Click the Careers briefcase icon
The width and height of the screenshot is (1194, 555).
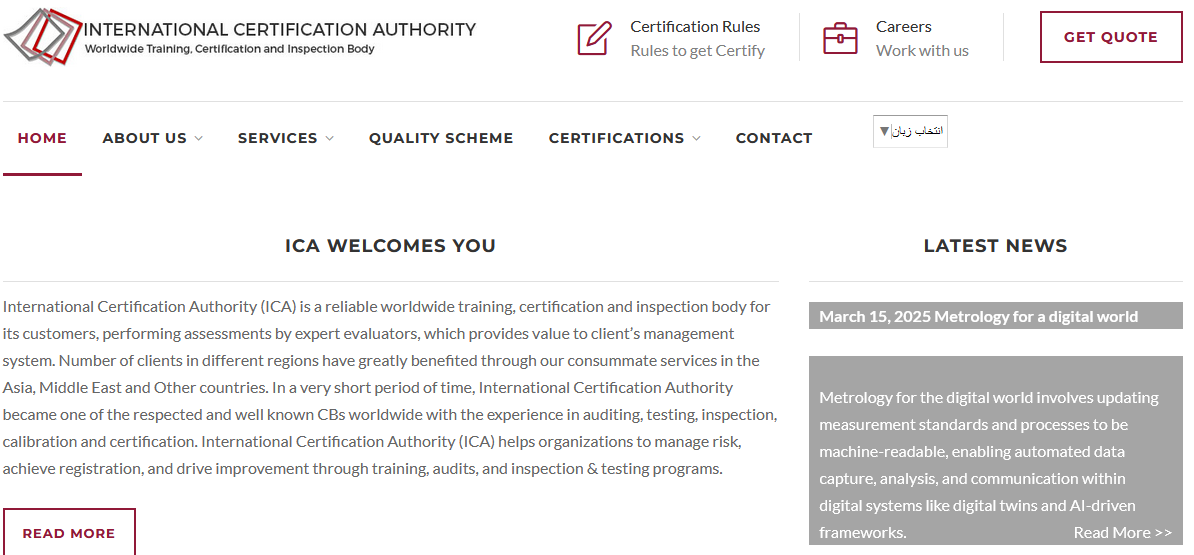(840, 38)
